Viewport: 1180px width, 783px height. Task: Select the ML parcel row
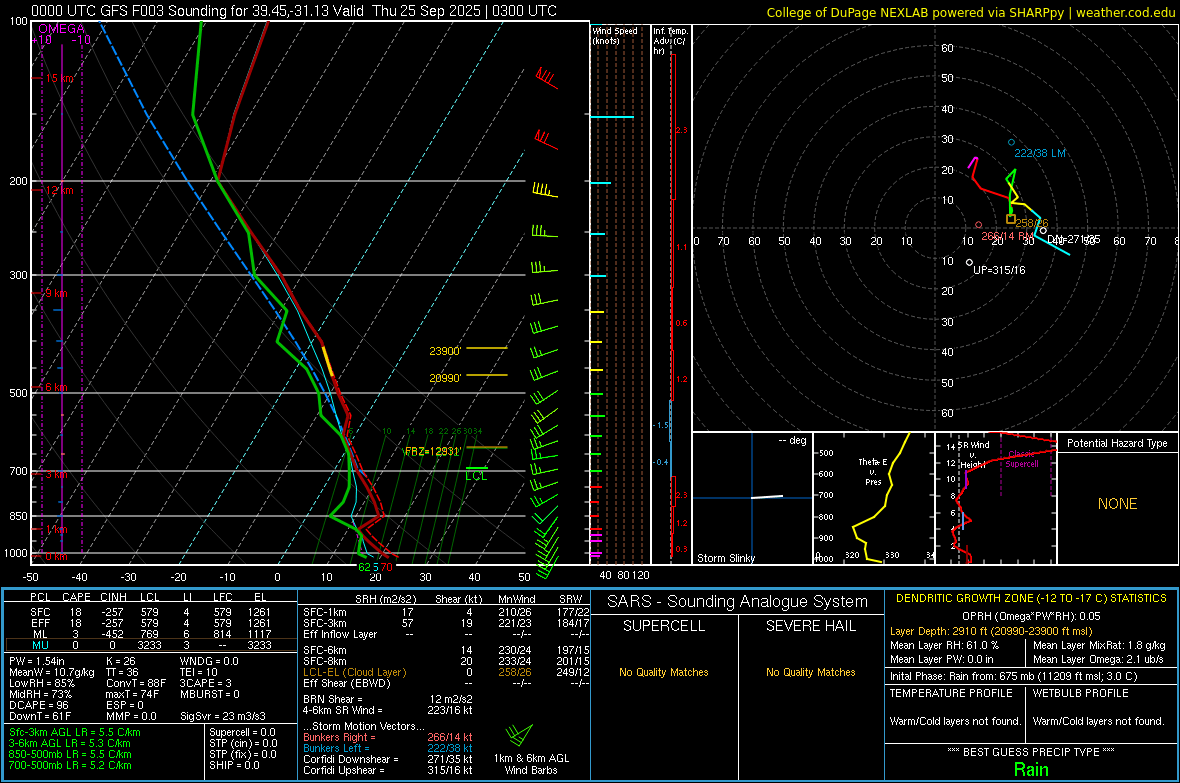tap(151, 634)
